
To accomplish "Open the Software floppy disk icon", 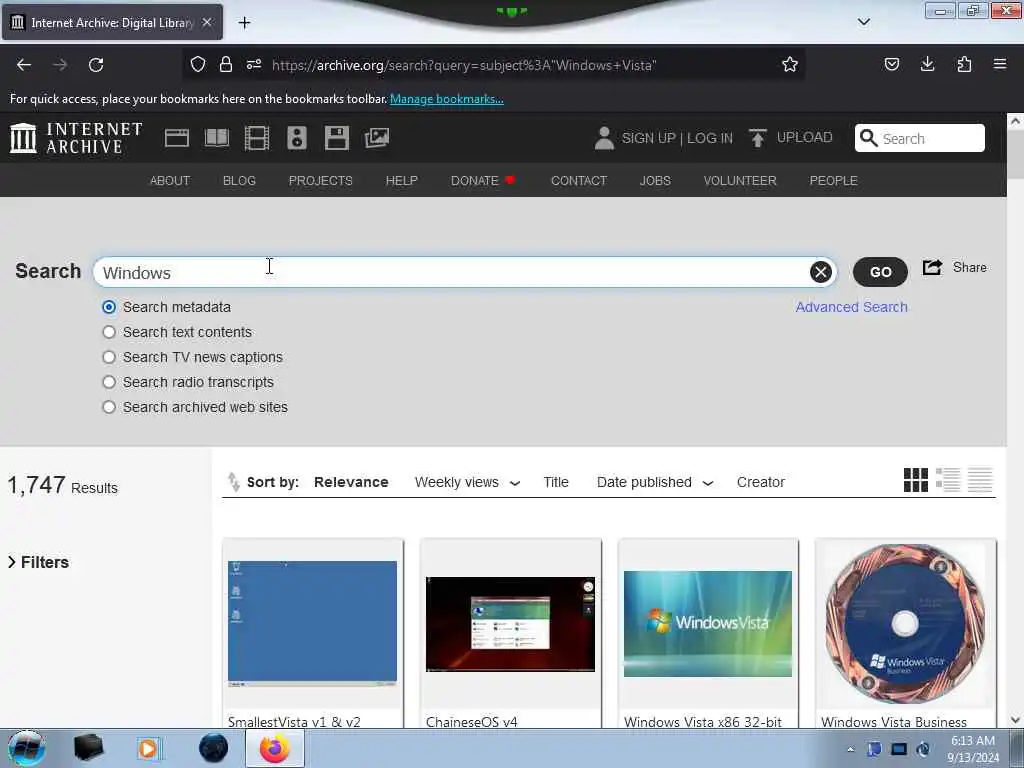I will 337,138.
